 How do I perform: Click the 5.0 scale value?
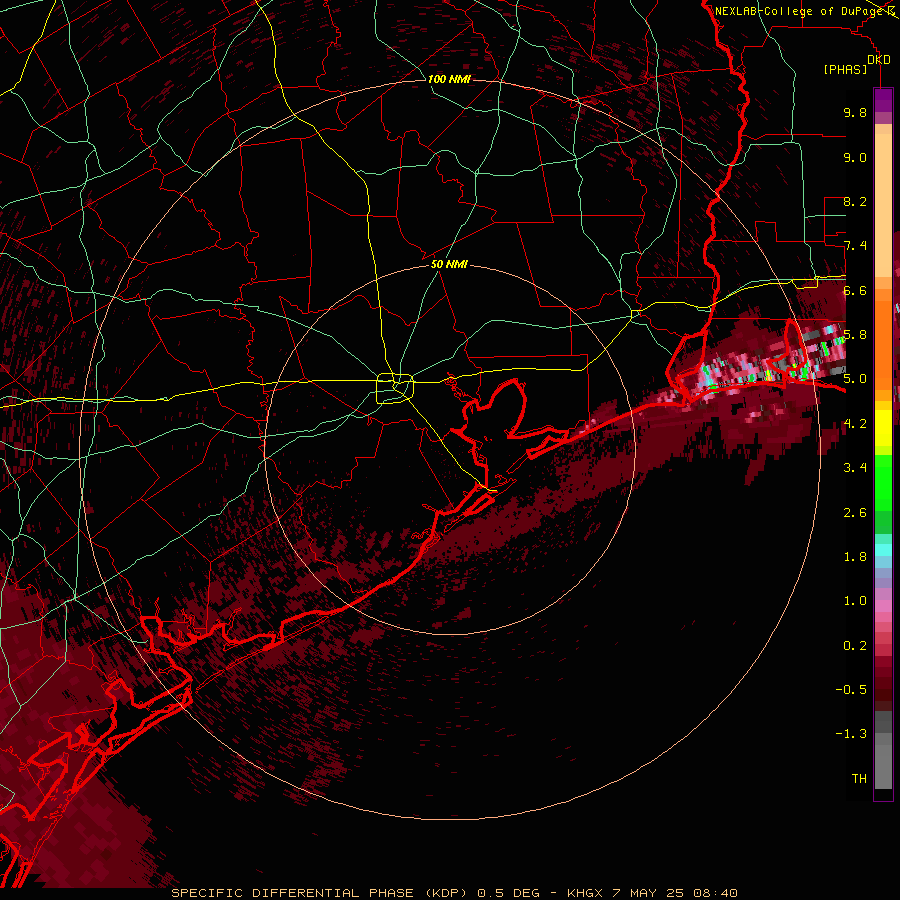(x=855, y=379)
